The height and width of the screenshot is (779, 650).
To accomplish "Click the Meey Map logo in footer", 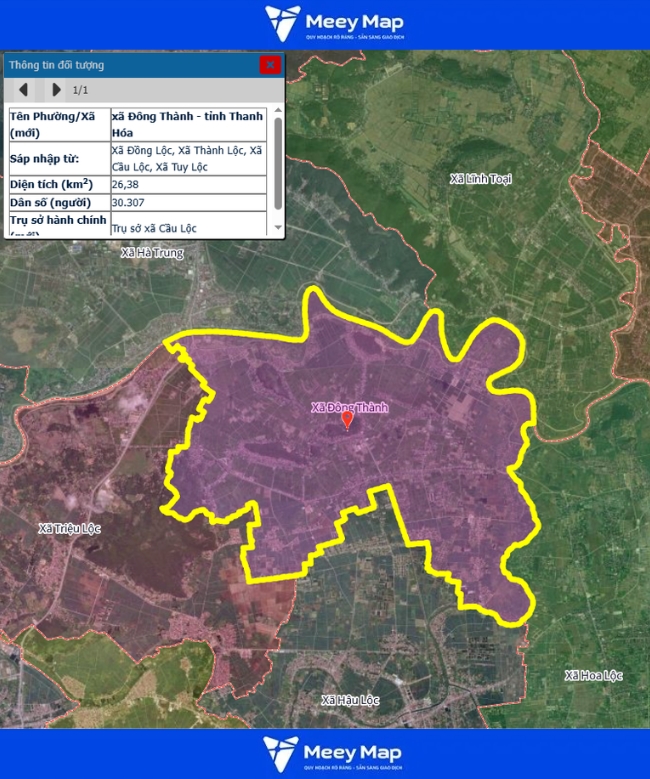I will click(x=333, y=754).
